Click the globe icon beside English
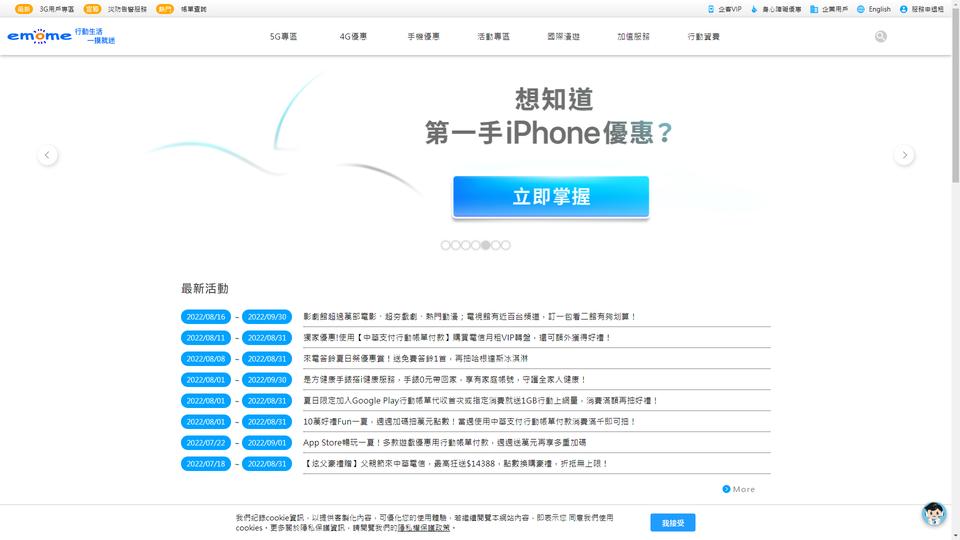The width and height of the screenshot is (960, 540). tap(861, 9)
